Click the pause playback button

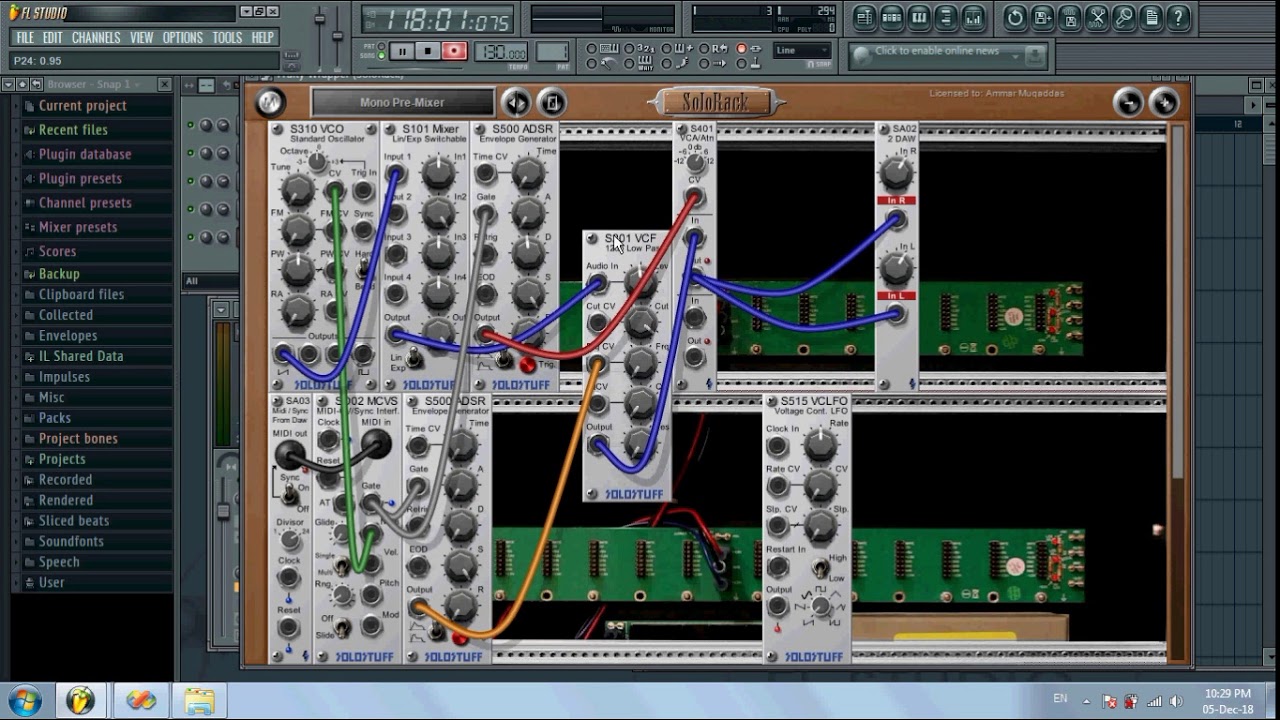tap(401, 51)
